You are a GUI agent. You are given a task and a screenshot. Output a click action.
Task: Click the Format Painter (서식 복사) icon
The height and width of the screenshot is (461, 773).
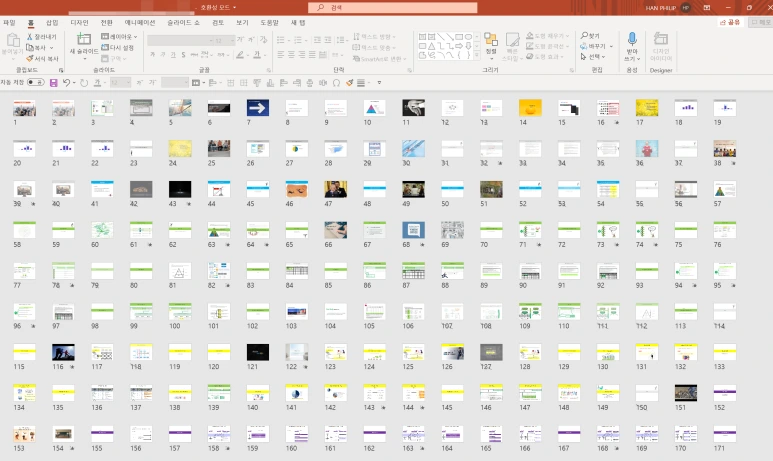[x=30, y=59]
